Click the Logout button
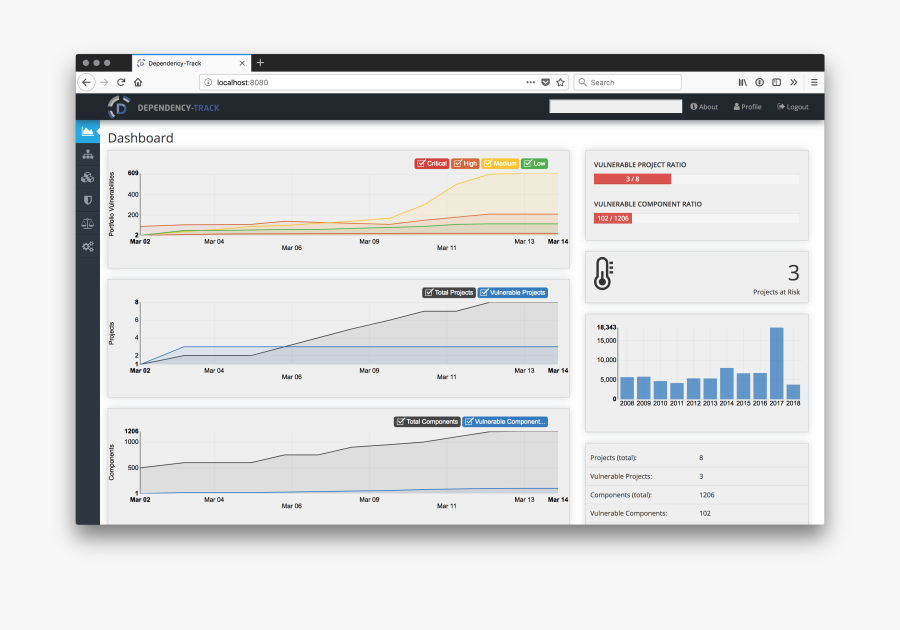The image size is (900, 630). click(792, 106)
